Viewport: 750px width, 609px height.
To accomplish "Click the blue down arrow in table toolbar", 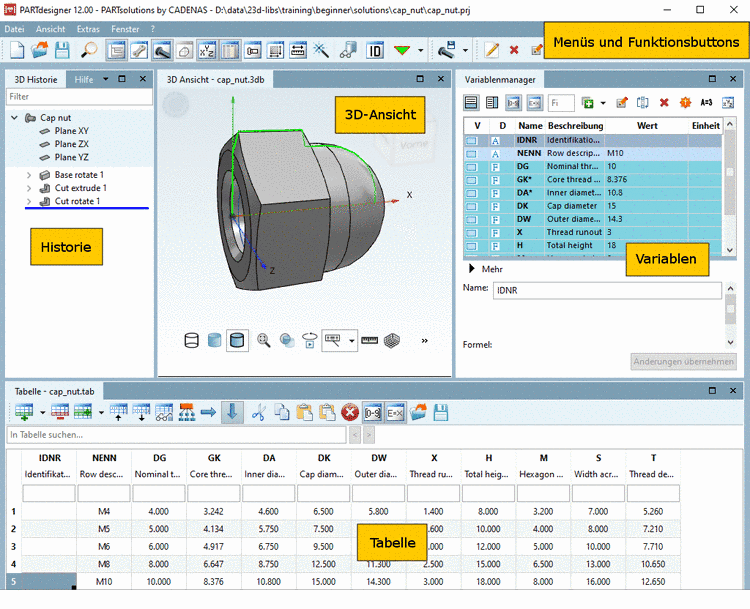I will pos(231,411).
